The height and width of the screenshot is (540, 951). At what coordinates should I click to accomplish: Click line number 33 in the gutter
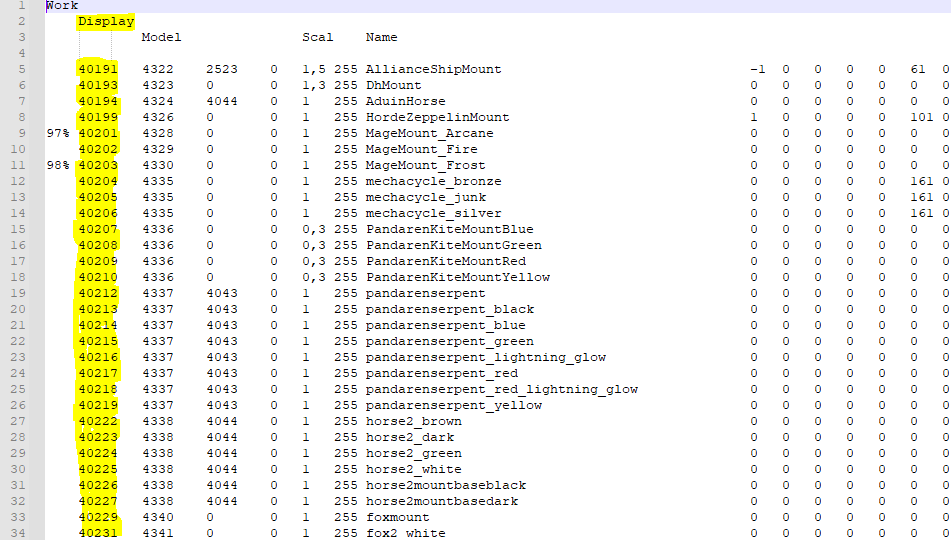(x=21, y=517)
